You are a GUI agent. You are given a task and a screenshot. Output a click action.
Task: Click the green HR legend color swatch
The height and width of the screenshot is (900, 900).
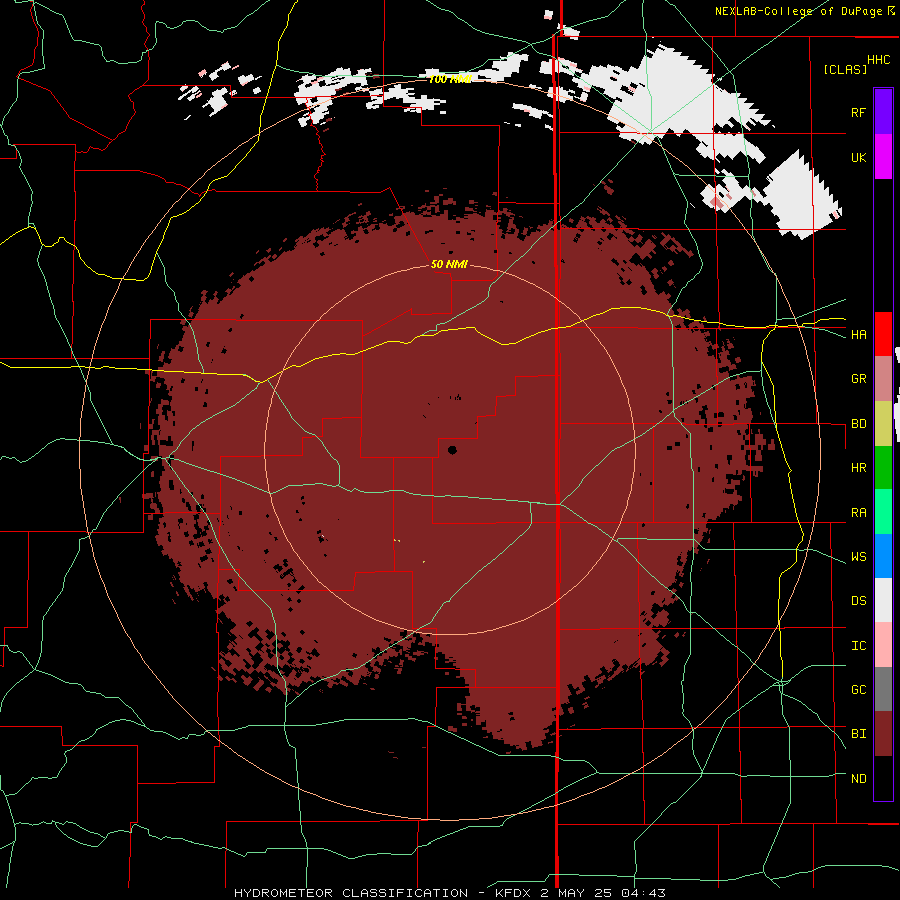[883, 468]
